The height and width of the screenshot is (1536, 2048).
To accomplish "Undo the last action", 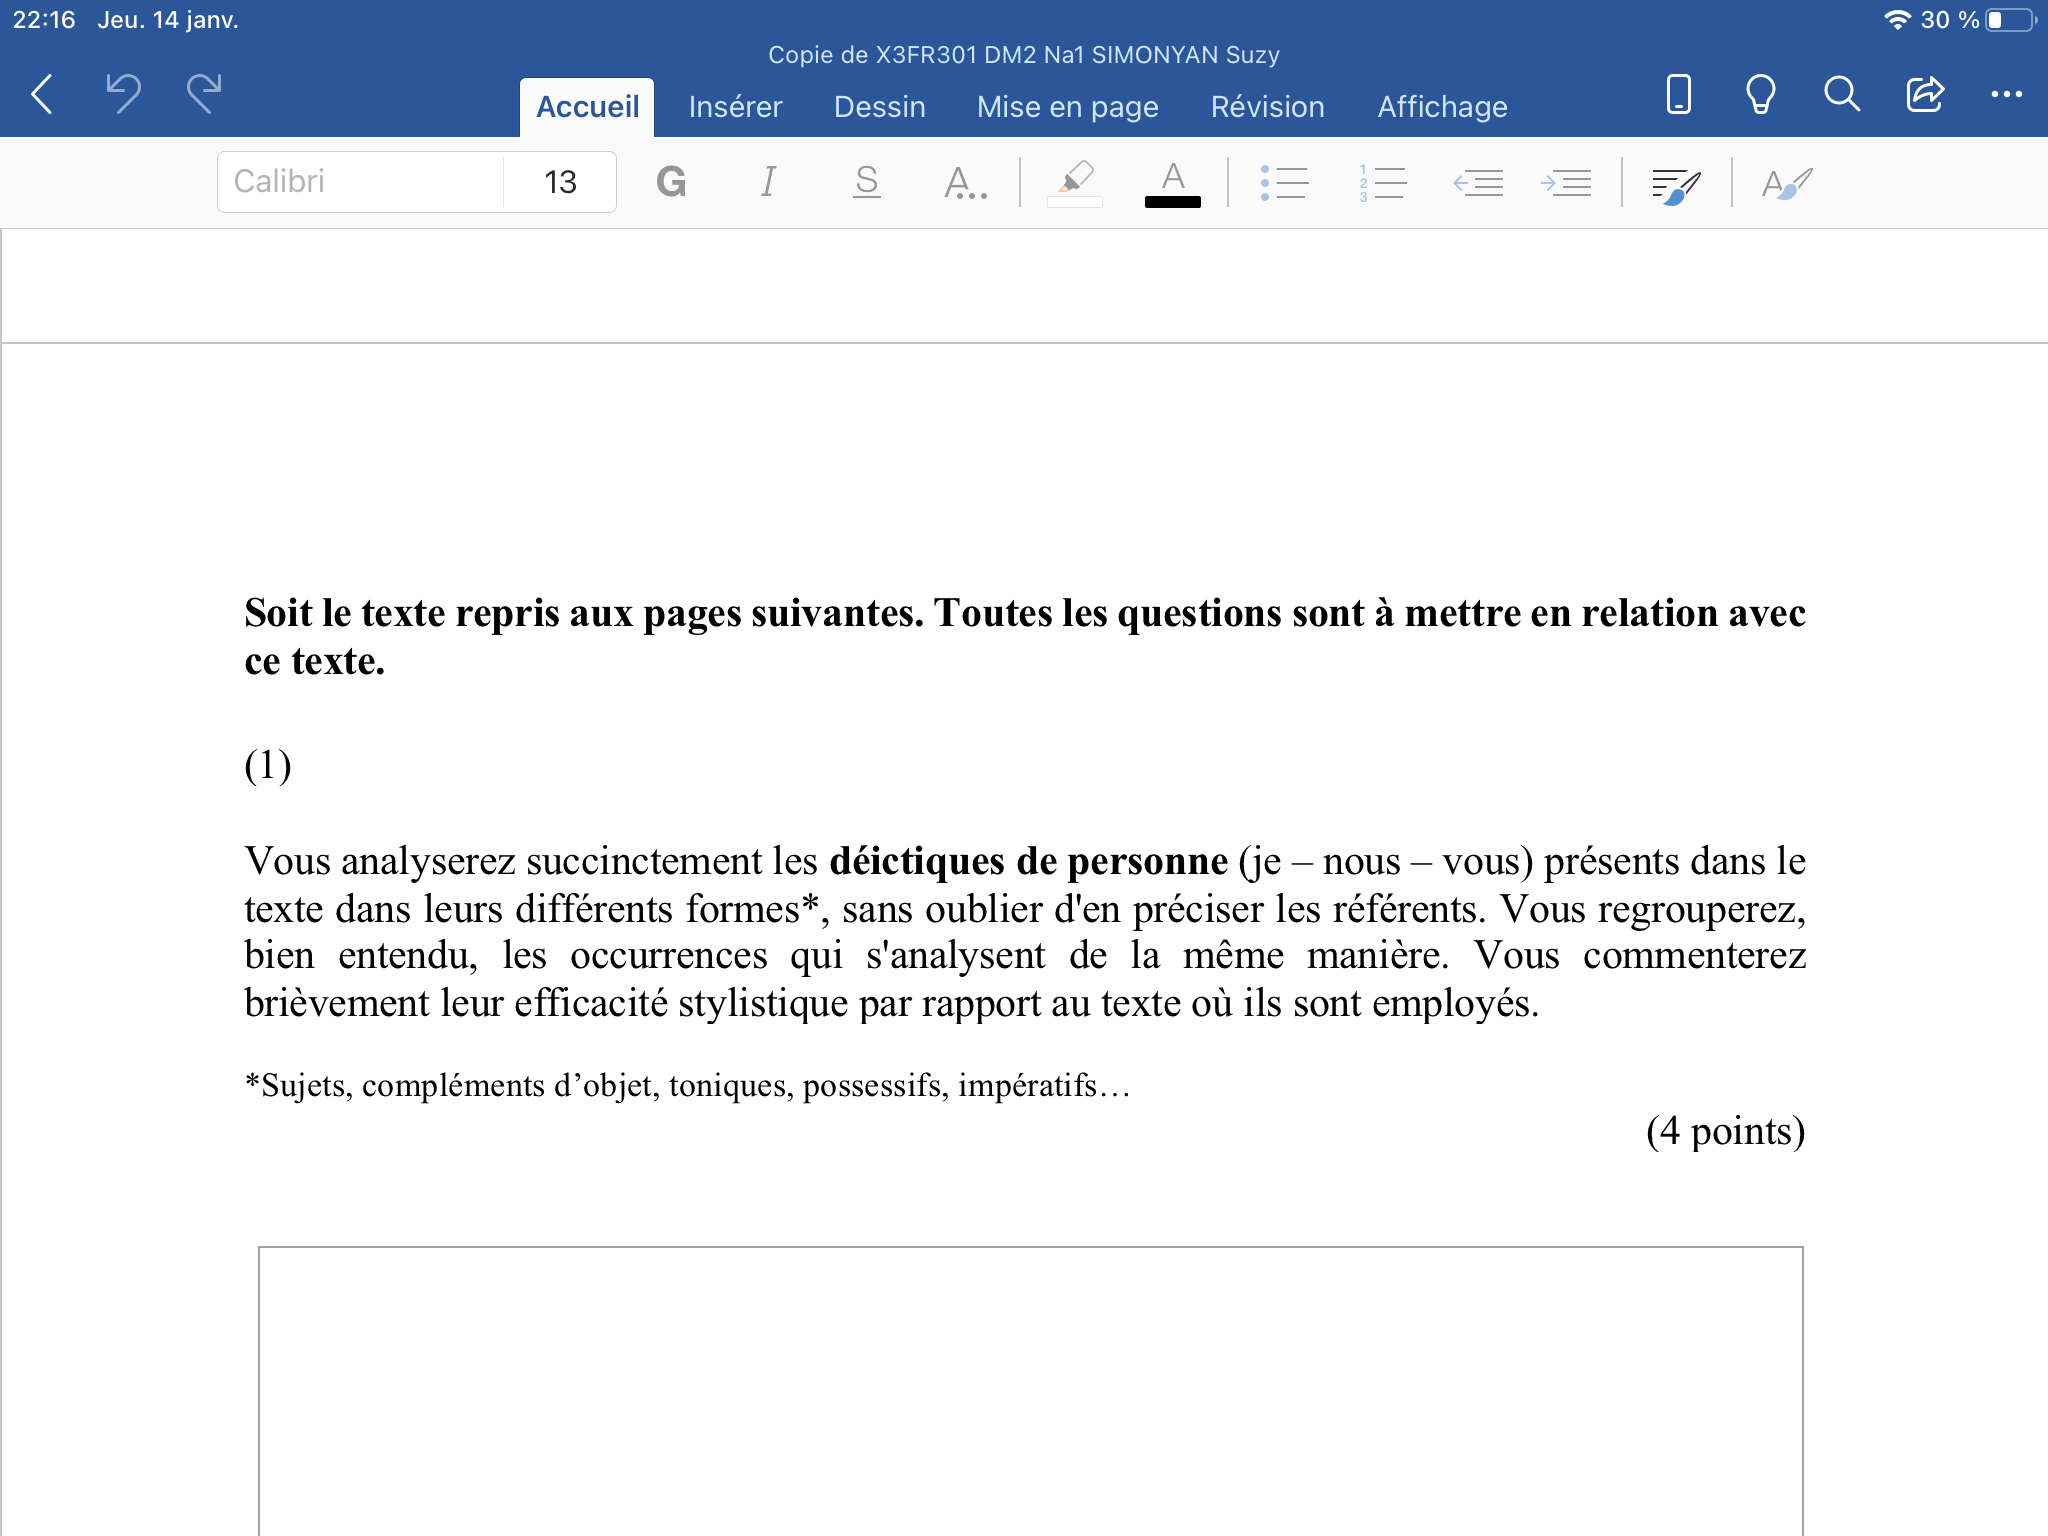I will (x=123, y=94).
